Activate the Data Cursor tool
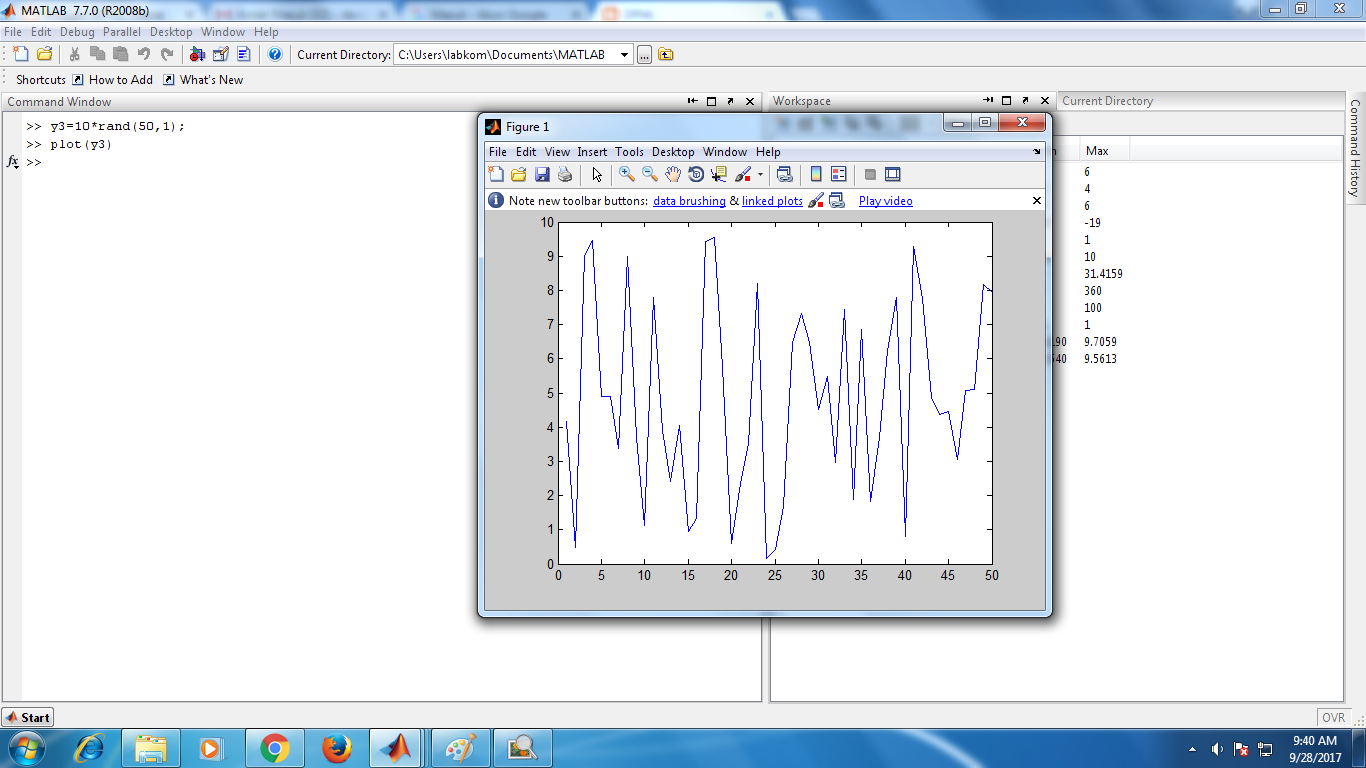The image size is (1366, 768). click(717, 174)
